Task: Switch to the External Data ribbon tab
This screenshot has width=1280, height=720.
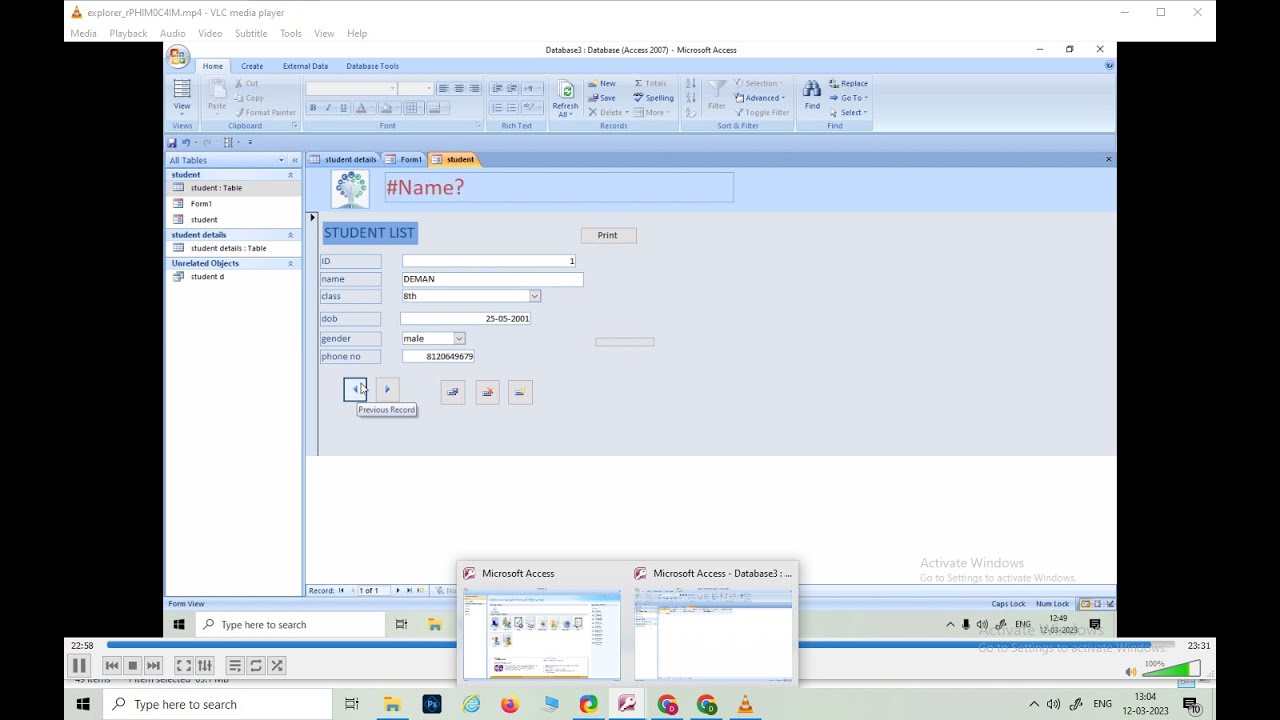Action: pyautogui.click(x=305, y=66)
